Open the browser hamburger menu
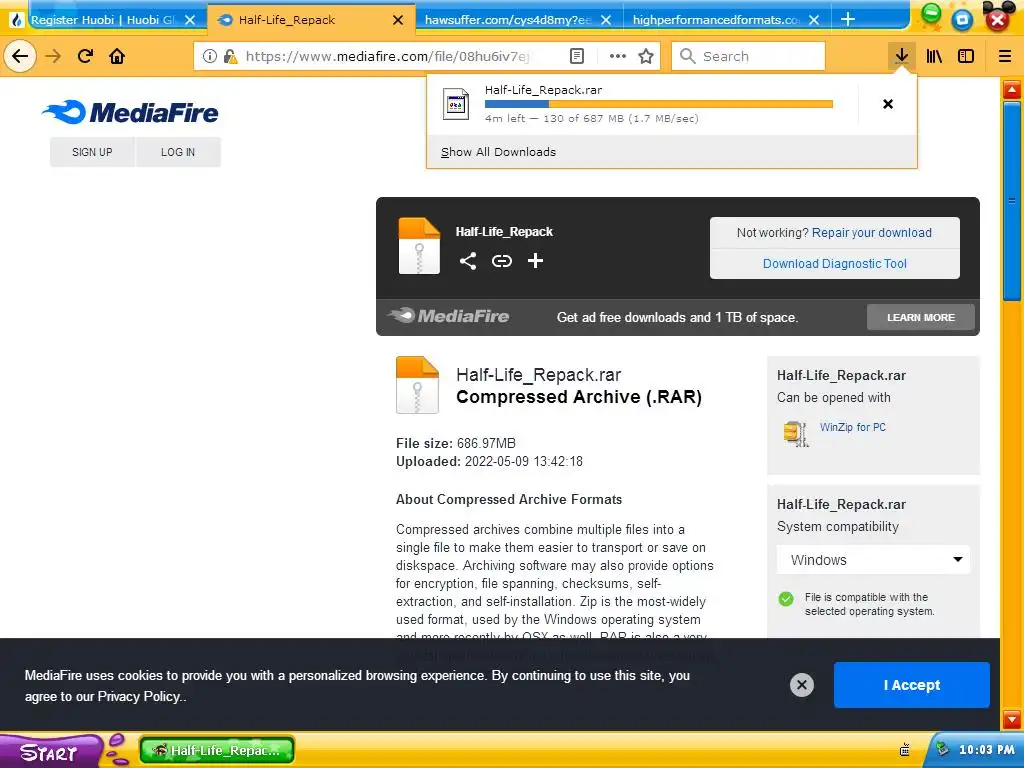This screenshot has height=768, width=1024. click(1005, 56)
